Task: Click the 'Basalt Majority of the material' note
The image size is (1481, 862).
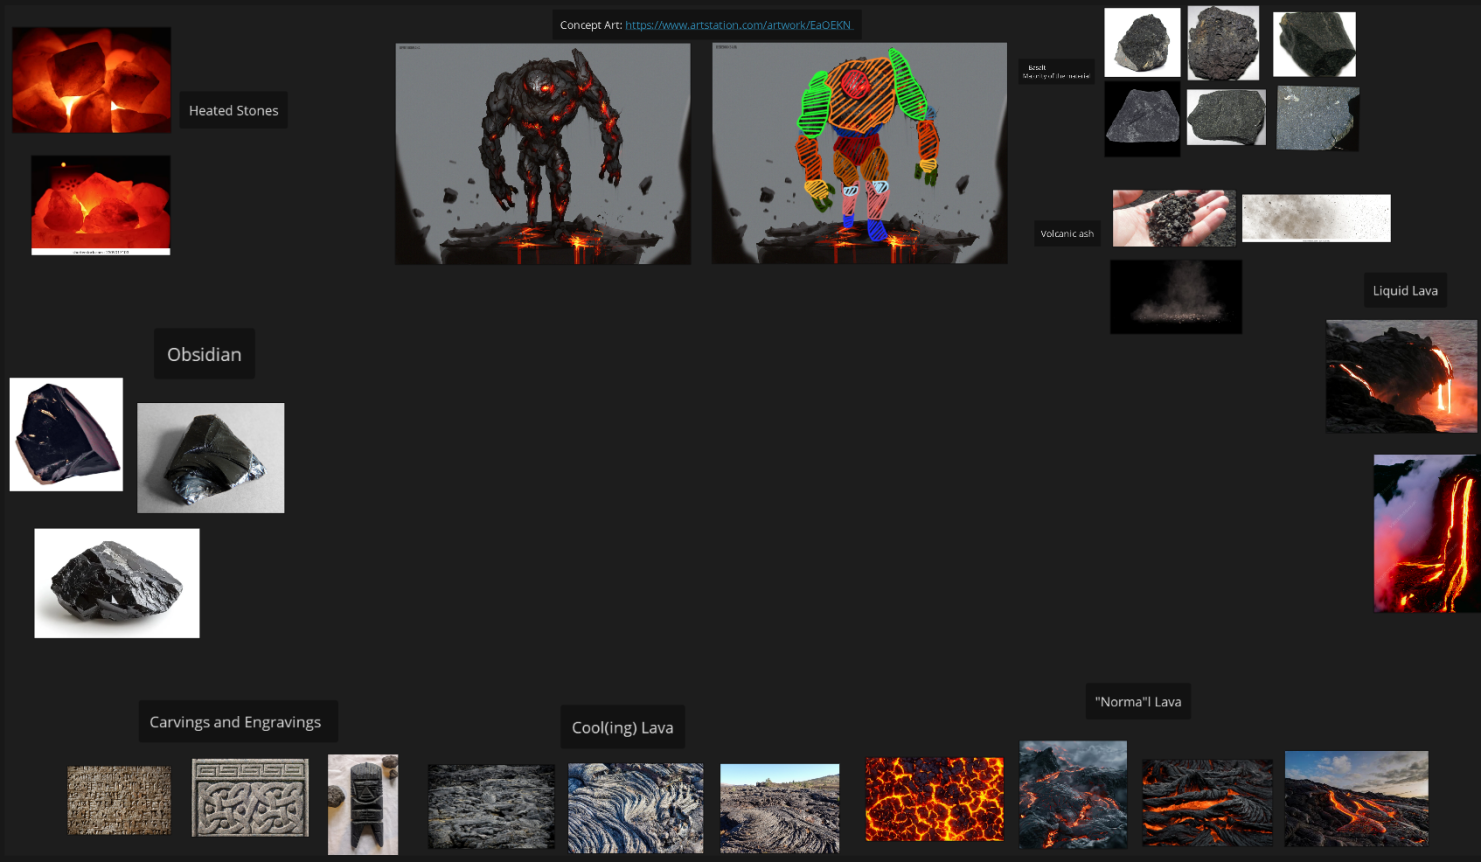Action: [1056, 72]
